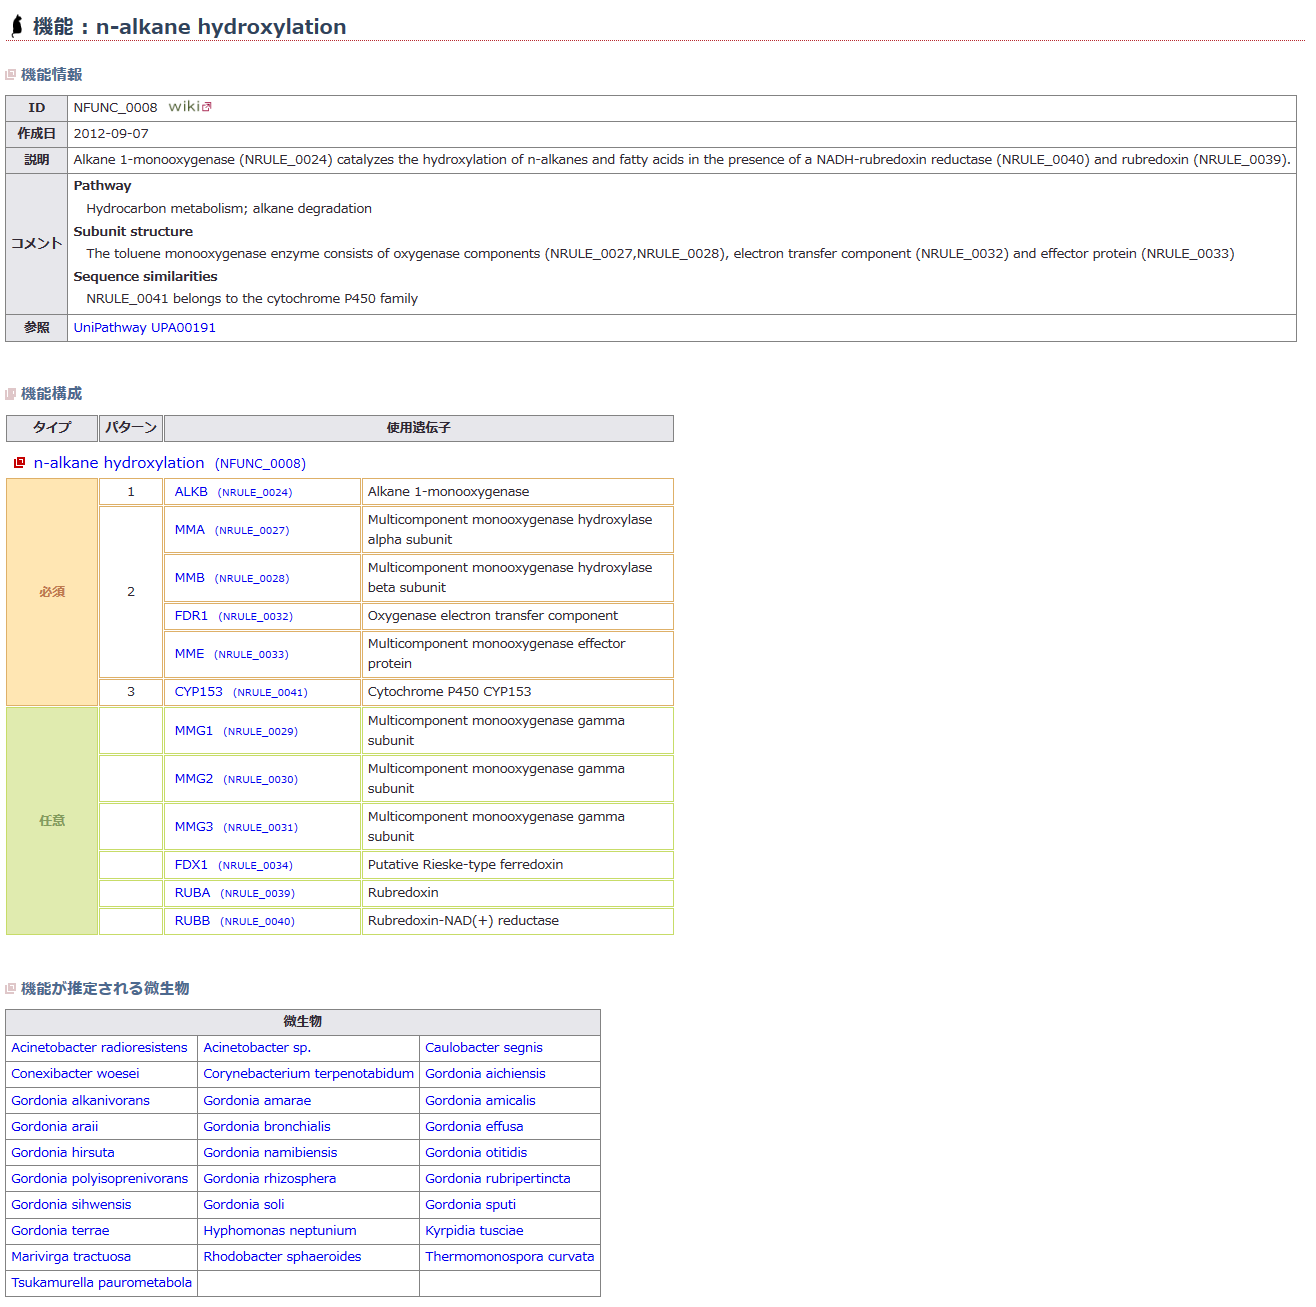Click the red icon beside n-alkane hydroxylation
1316x1307 pixels.
pyautogui.click(x=19, y=463)
